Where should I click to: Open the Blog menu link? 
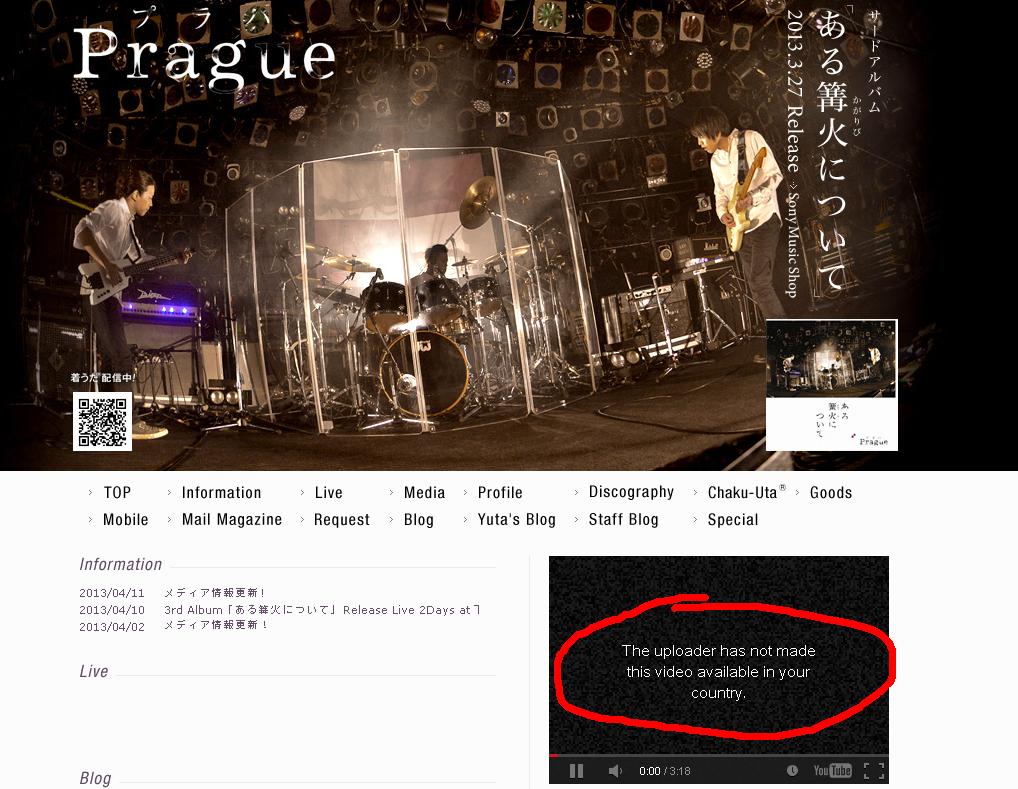(x=419, y=520)
